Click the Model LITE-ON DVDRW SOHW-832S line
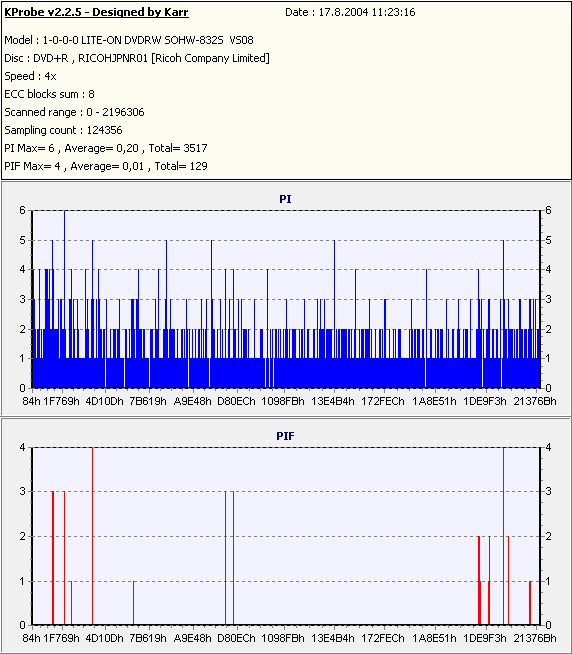 pyautogui.click(x=129, y=40)
